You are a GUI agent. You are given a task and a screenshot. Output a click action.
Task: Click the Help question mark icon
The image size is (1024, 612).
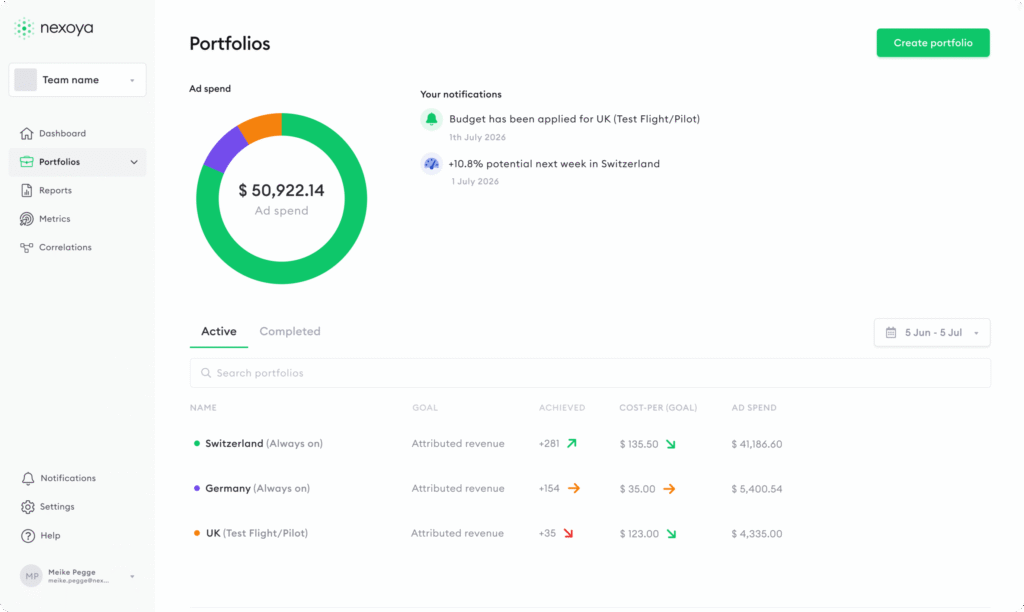pyautogui.click(x=27, y=536)
